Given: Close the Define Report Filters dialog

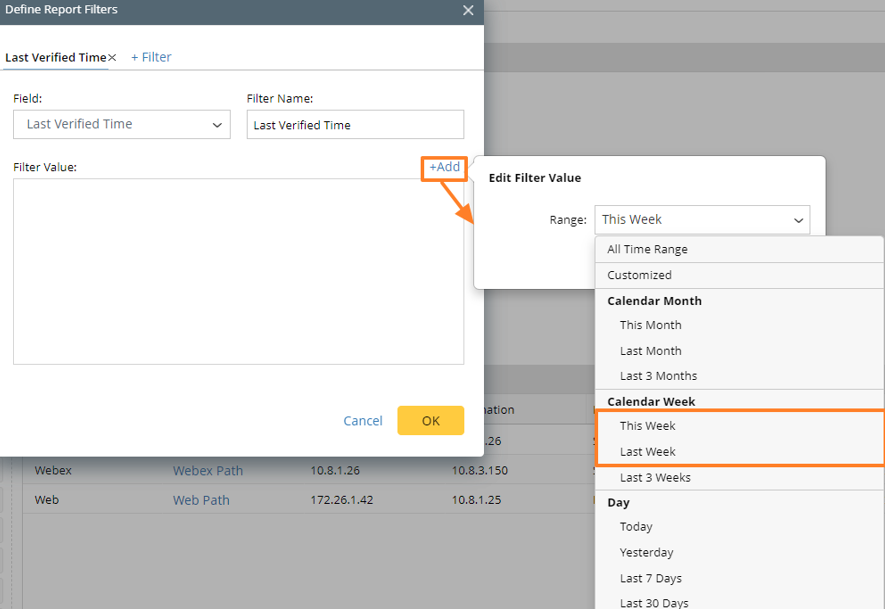Looking at the screenshot, I should point(468,10).
